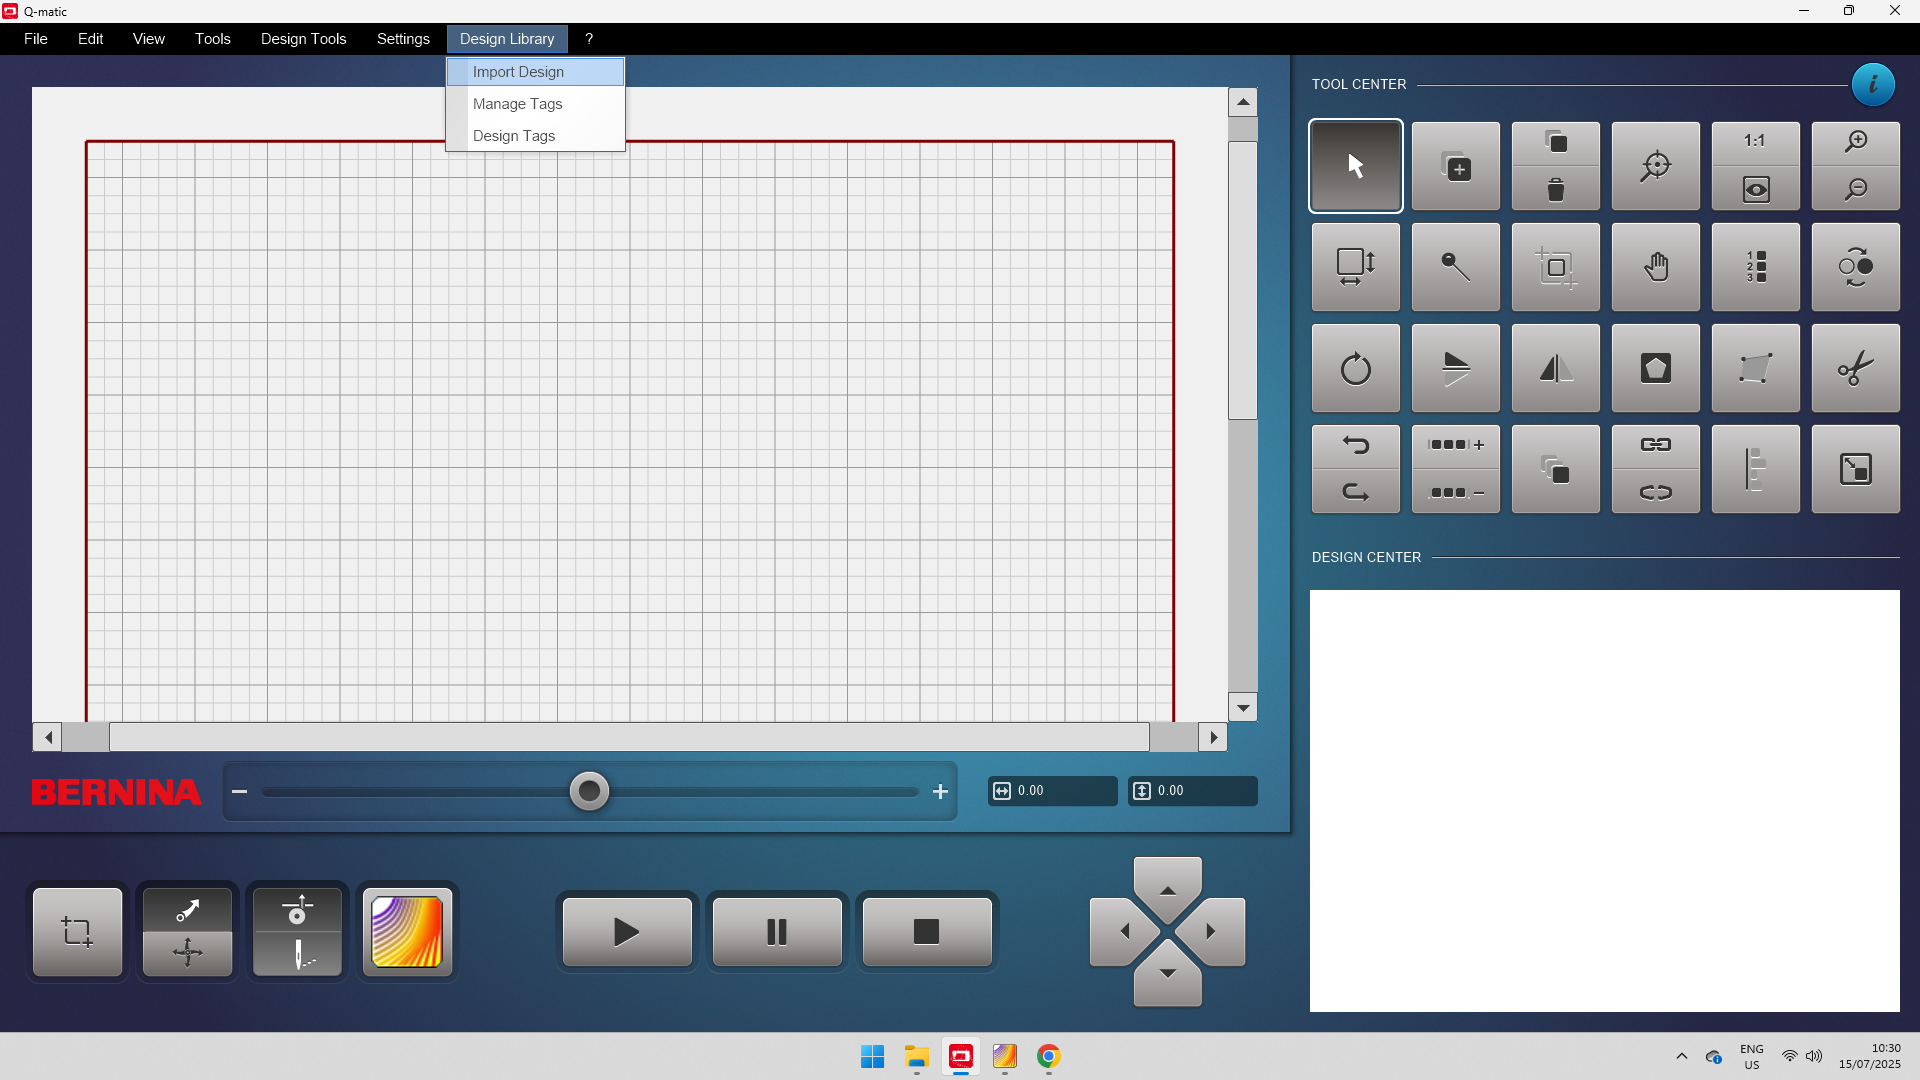The height and width of the screenshot is (1080, 1920).
Task: Select the hand pan tool
Action: tap(1655, 267)
